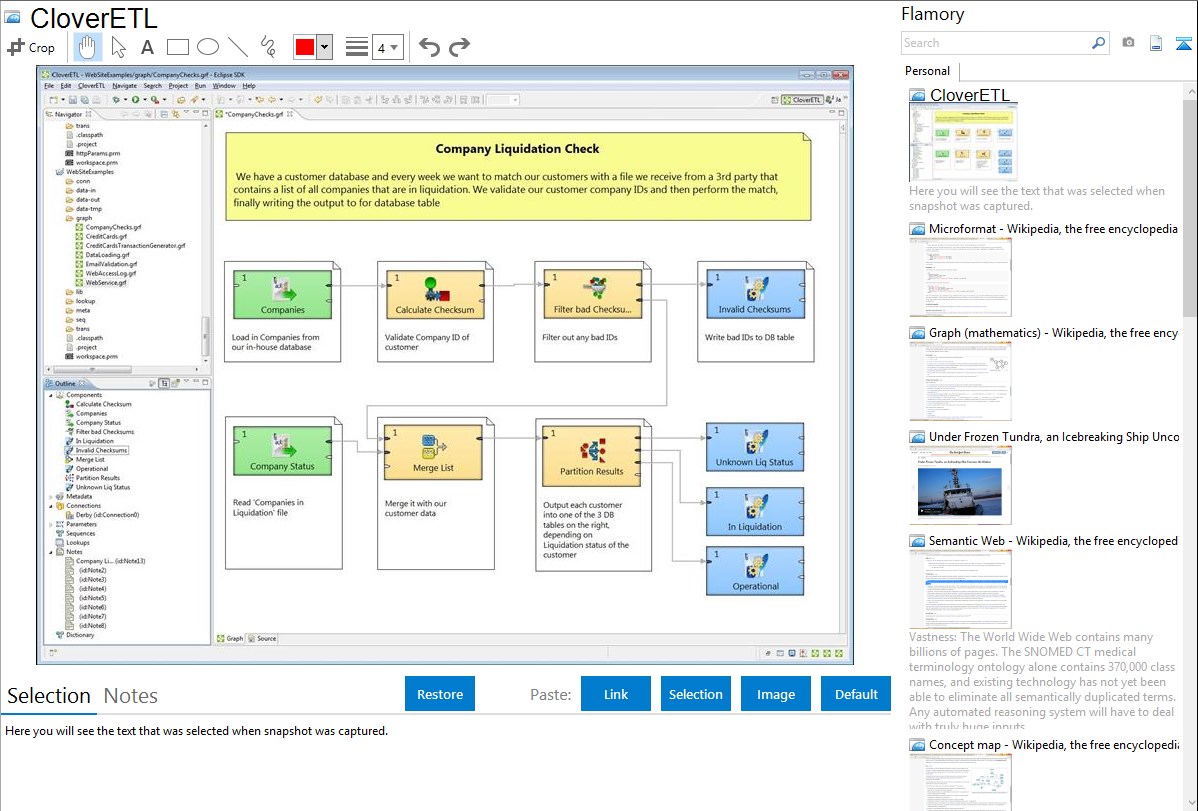Click the Paste Link button
Image resolution: width=1198 pixels, height=811 pixels.
616,694
